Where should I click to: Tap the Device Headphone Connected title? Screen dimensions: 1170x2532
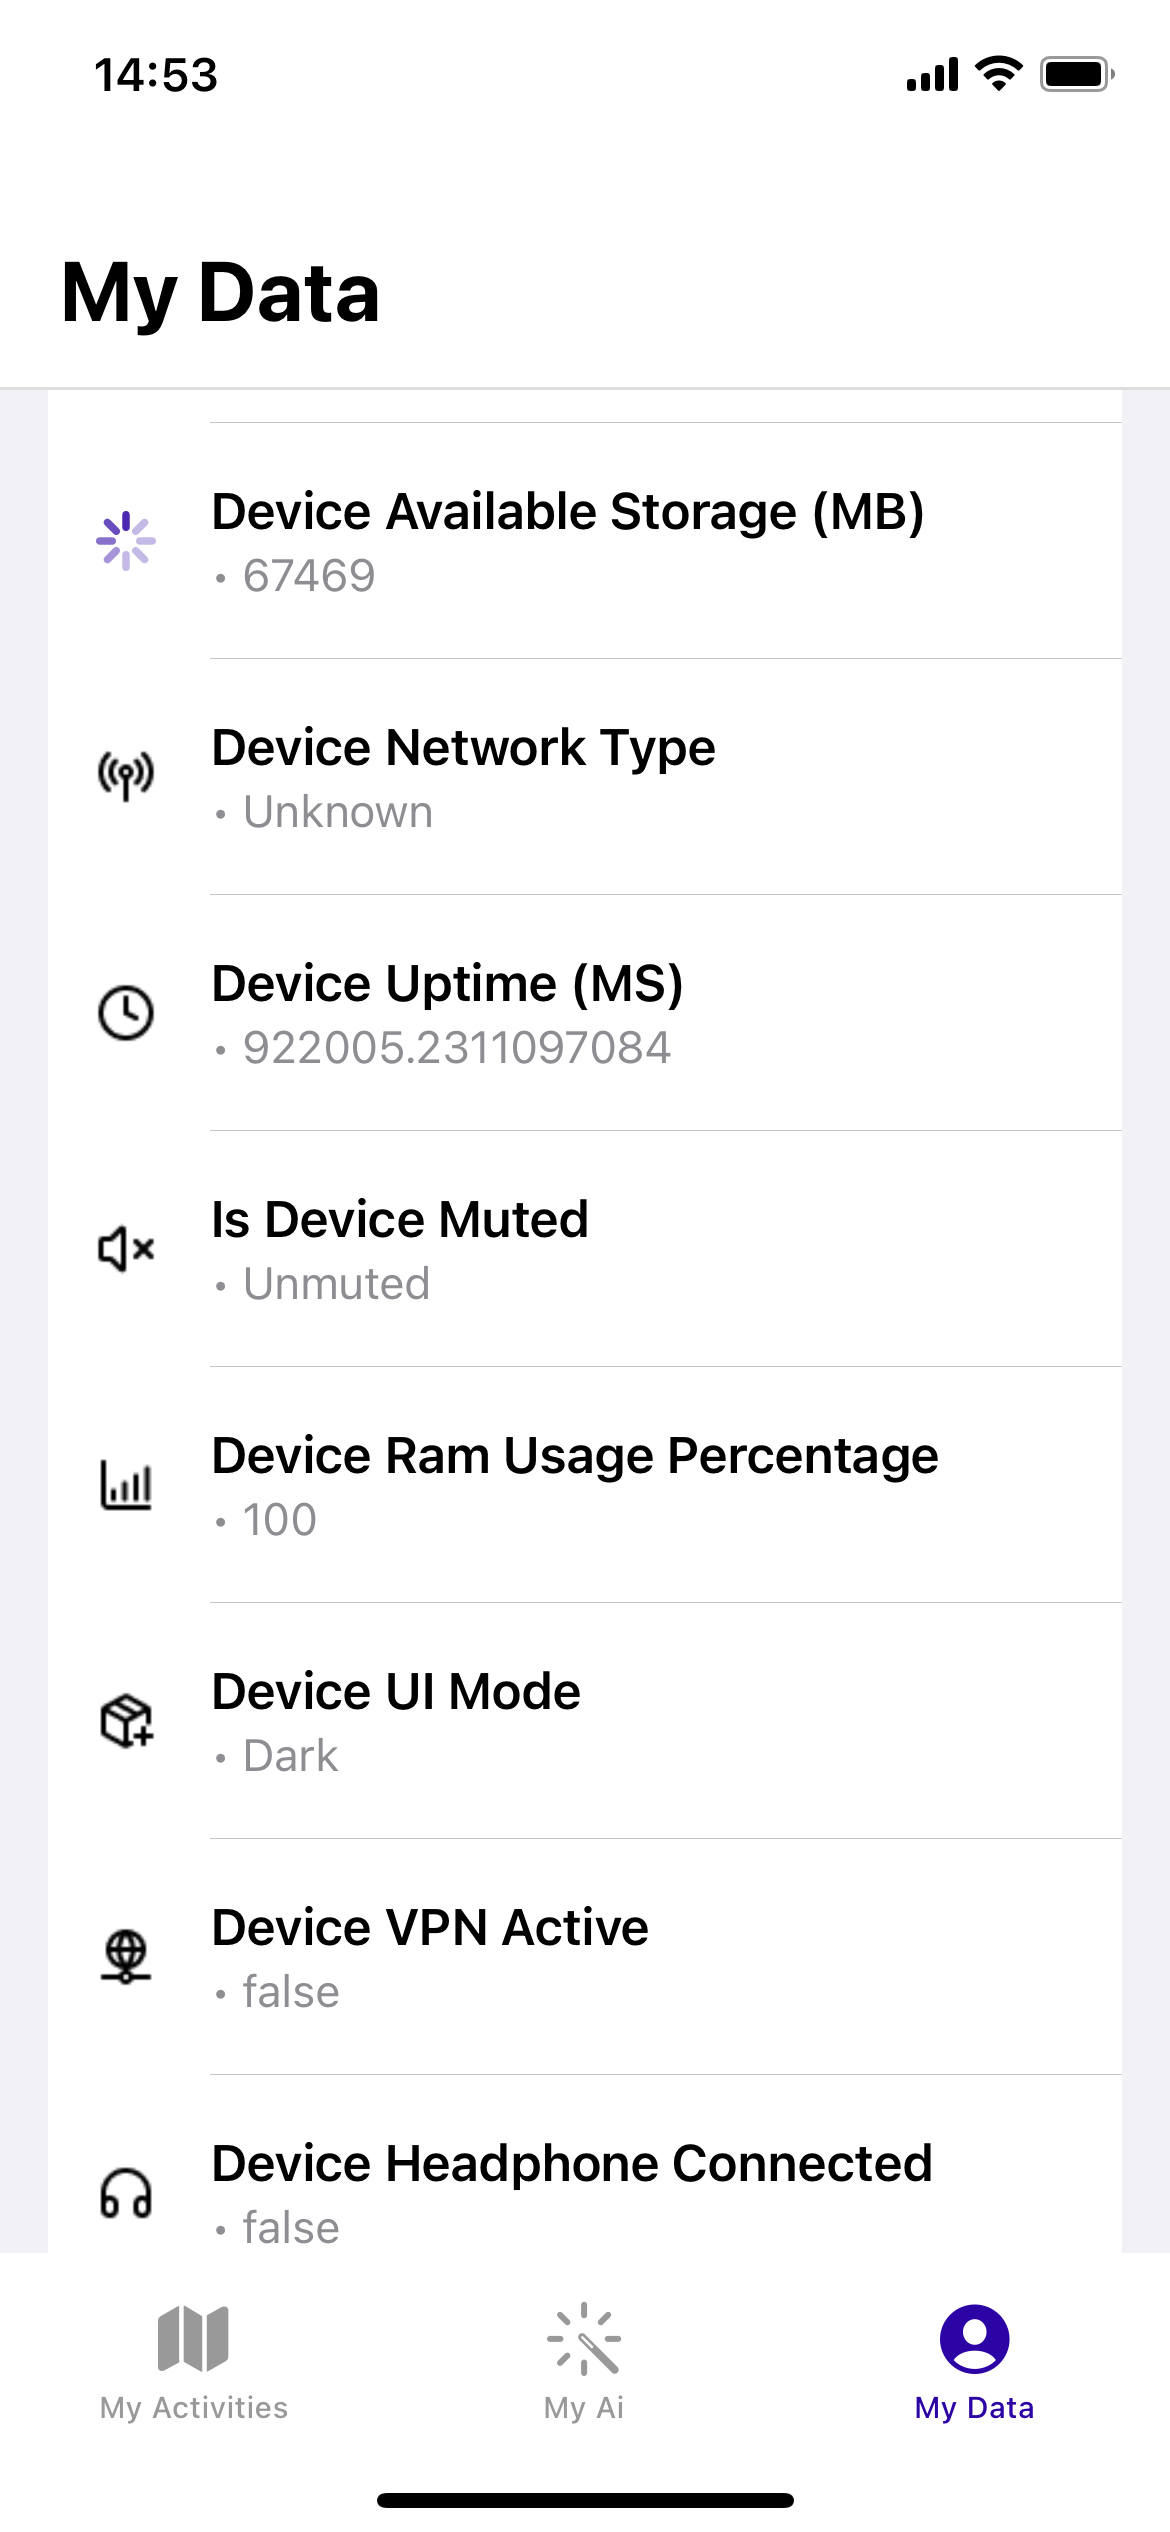pyautogui.click(x=572, y=2164)
